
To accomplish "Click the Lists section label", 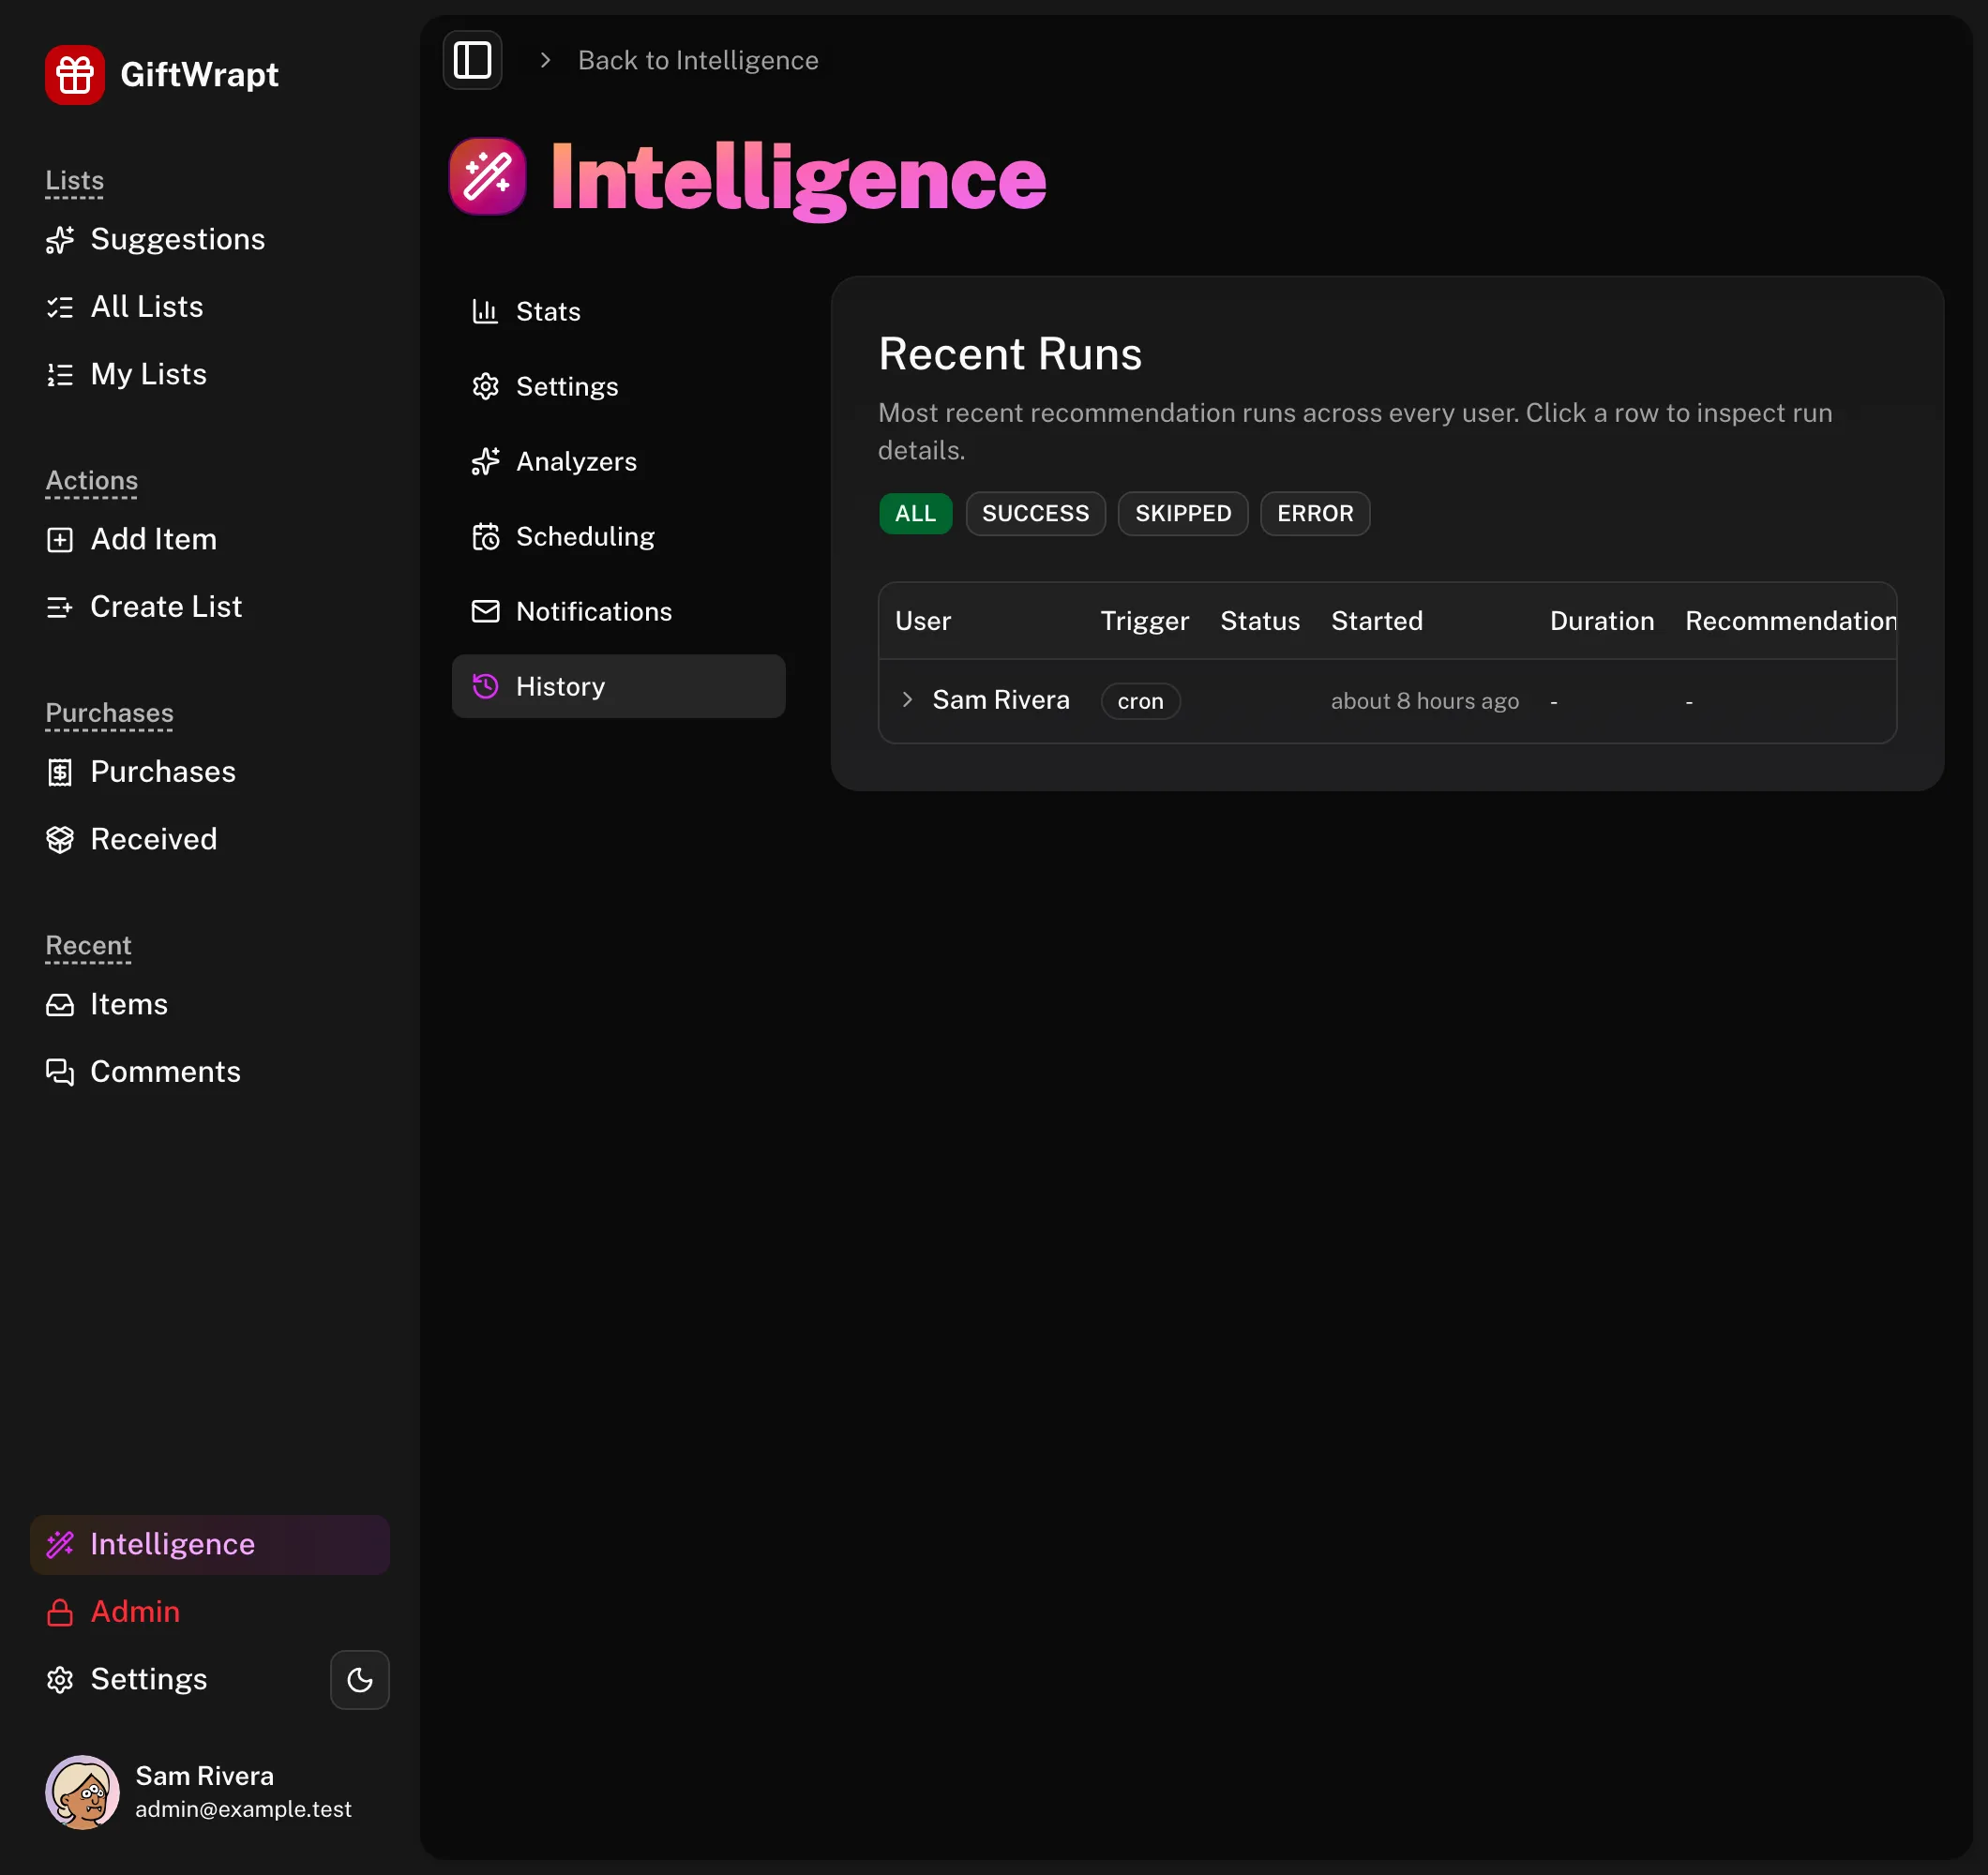I will pos(74,181).
